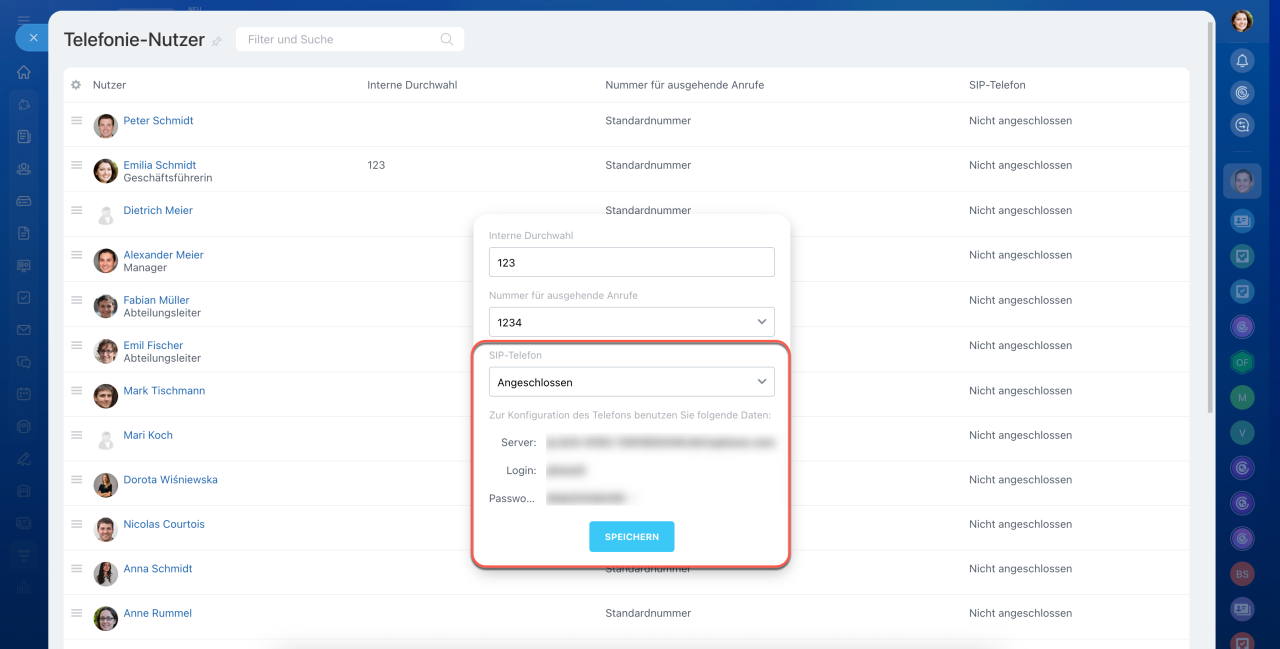
Task: Click the grid settings gear icon
Action: 76,85
